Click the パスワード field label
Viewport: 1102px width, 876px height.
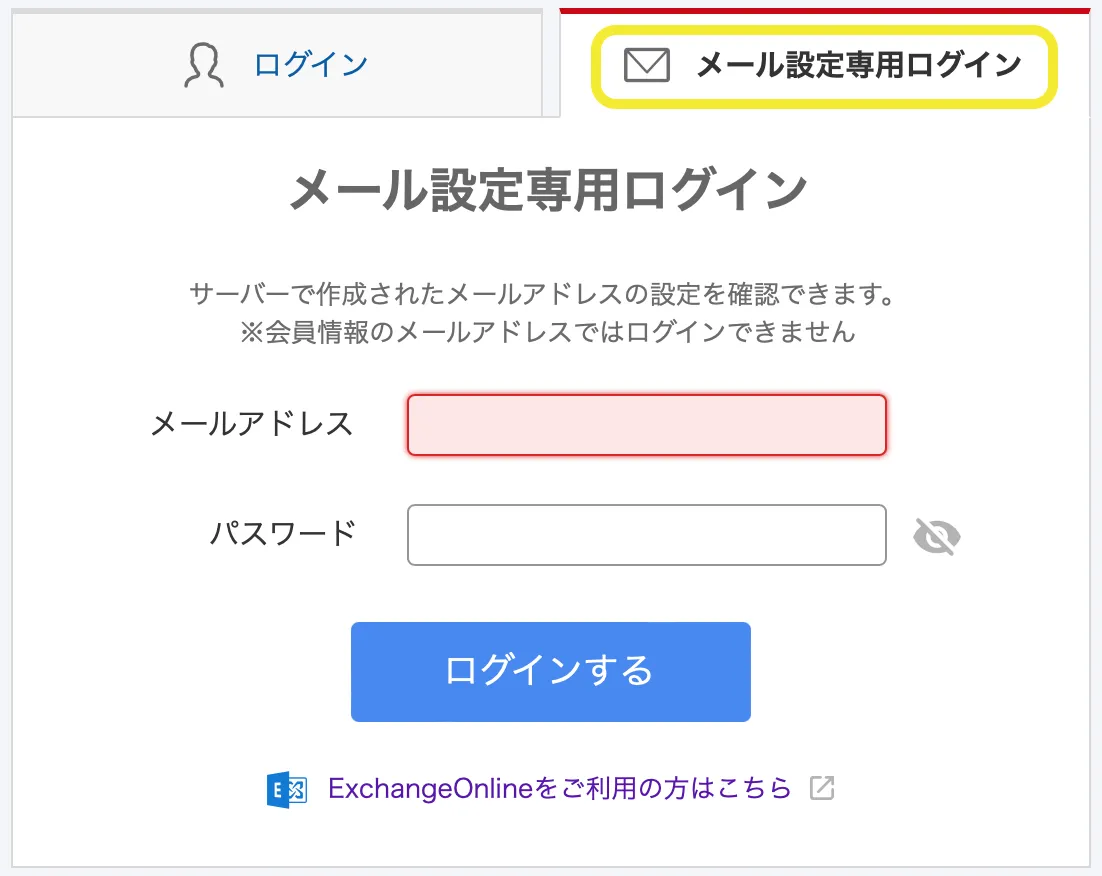tap(282, 533)
